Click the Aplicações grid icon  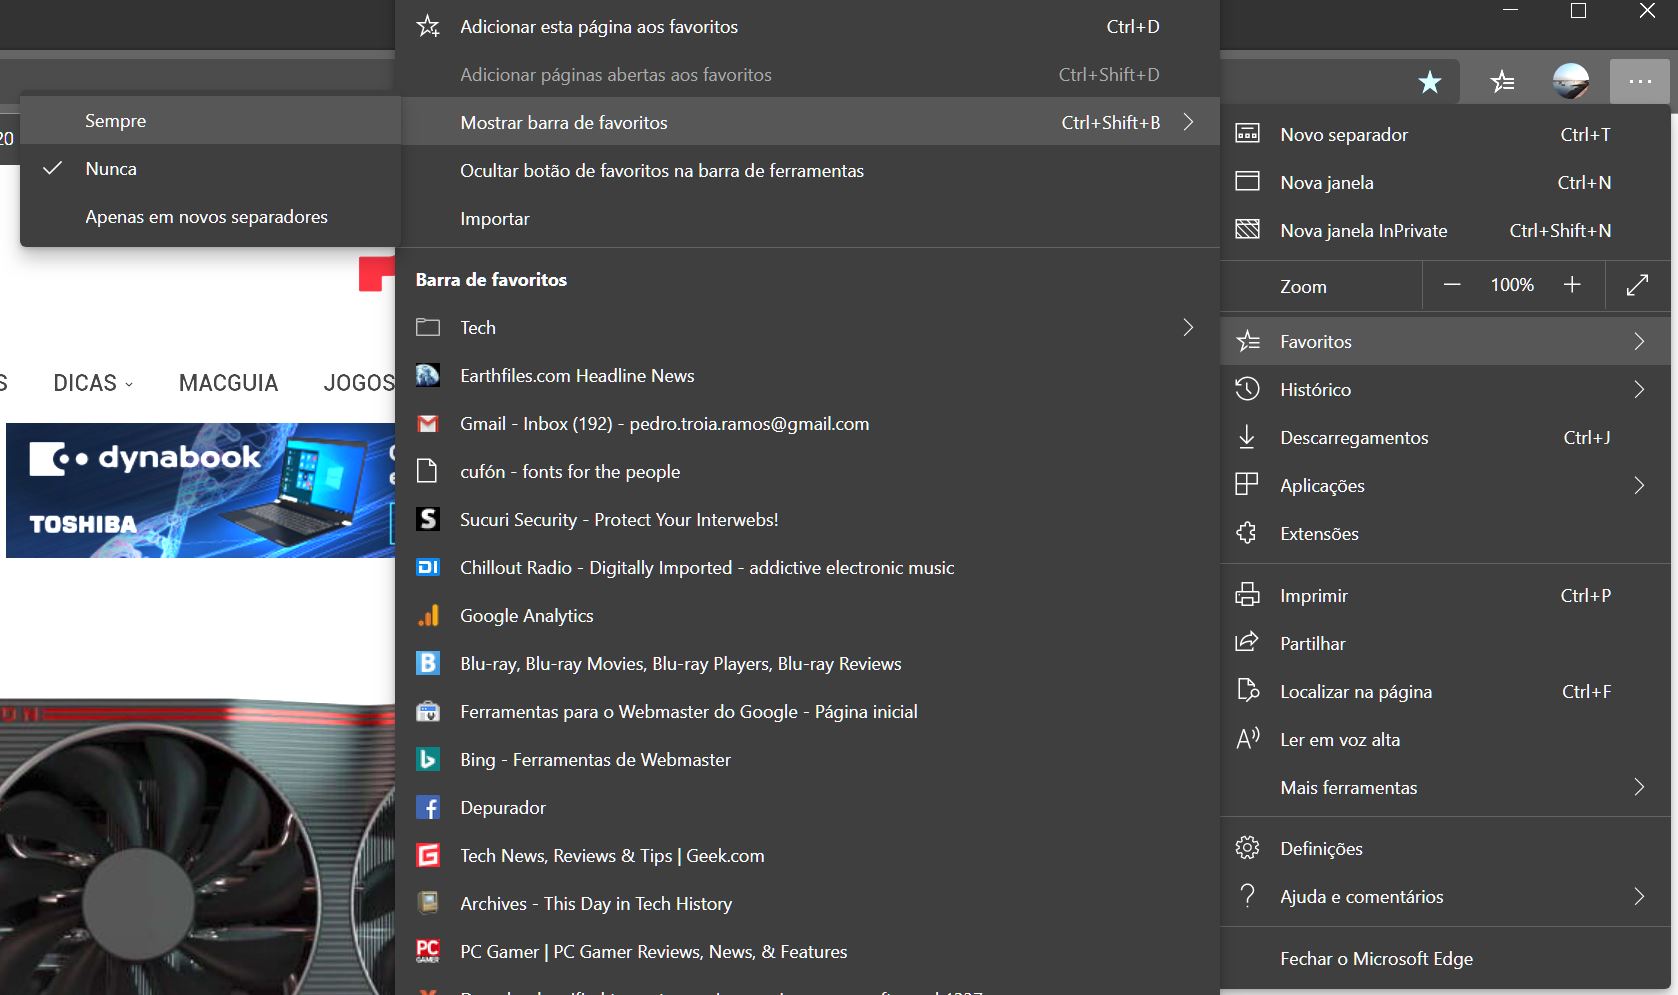point(1247,484)
